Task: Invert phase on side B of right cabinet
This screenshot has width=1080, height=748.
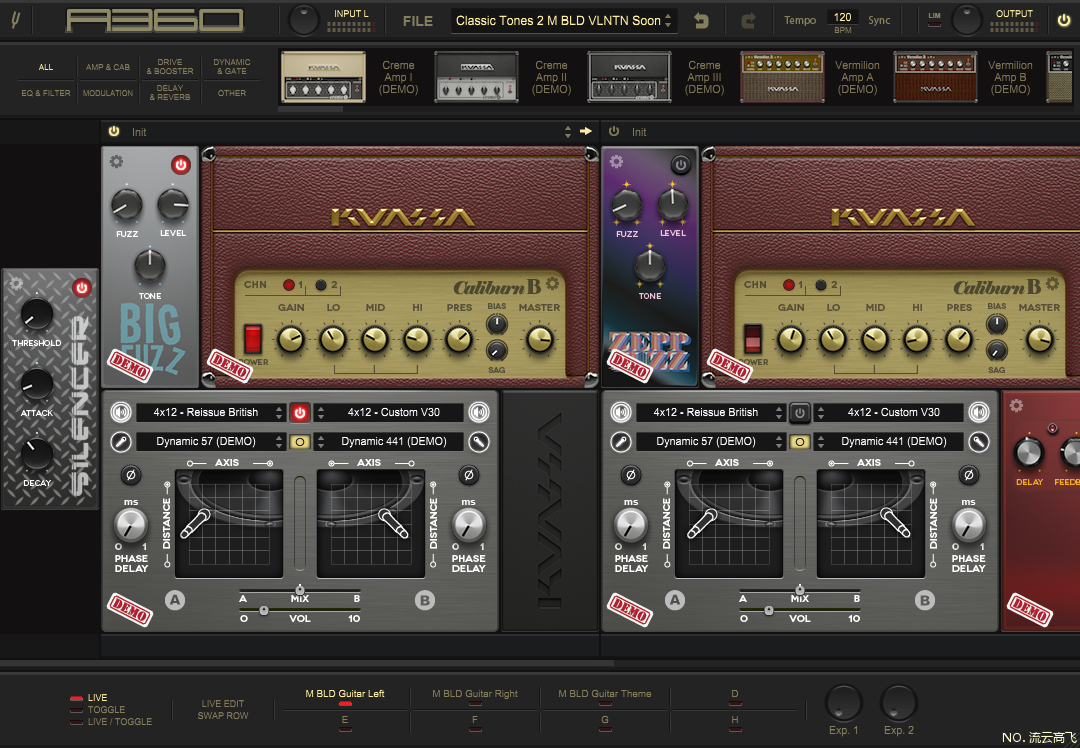Action: 968,475
